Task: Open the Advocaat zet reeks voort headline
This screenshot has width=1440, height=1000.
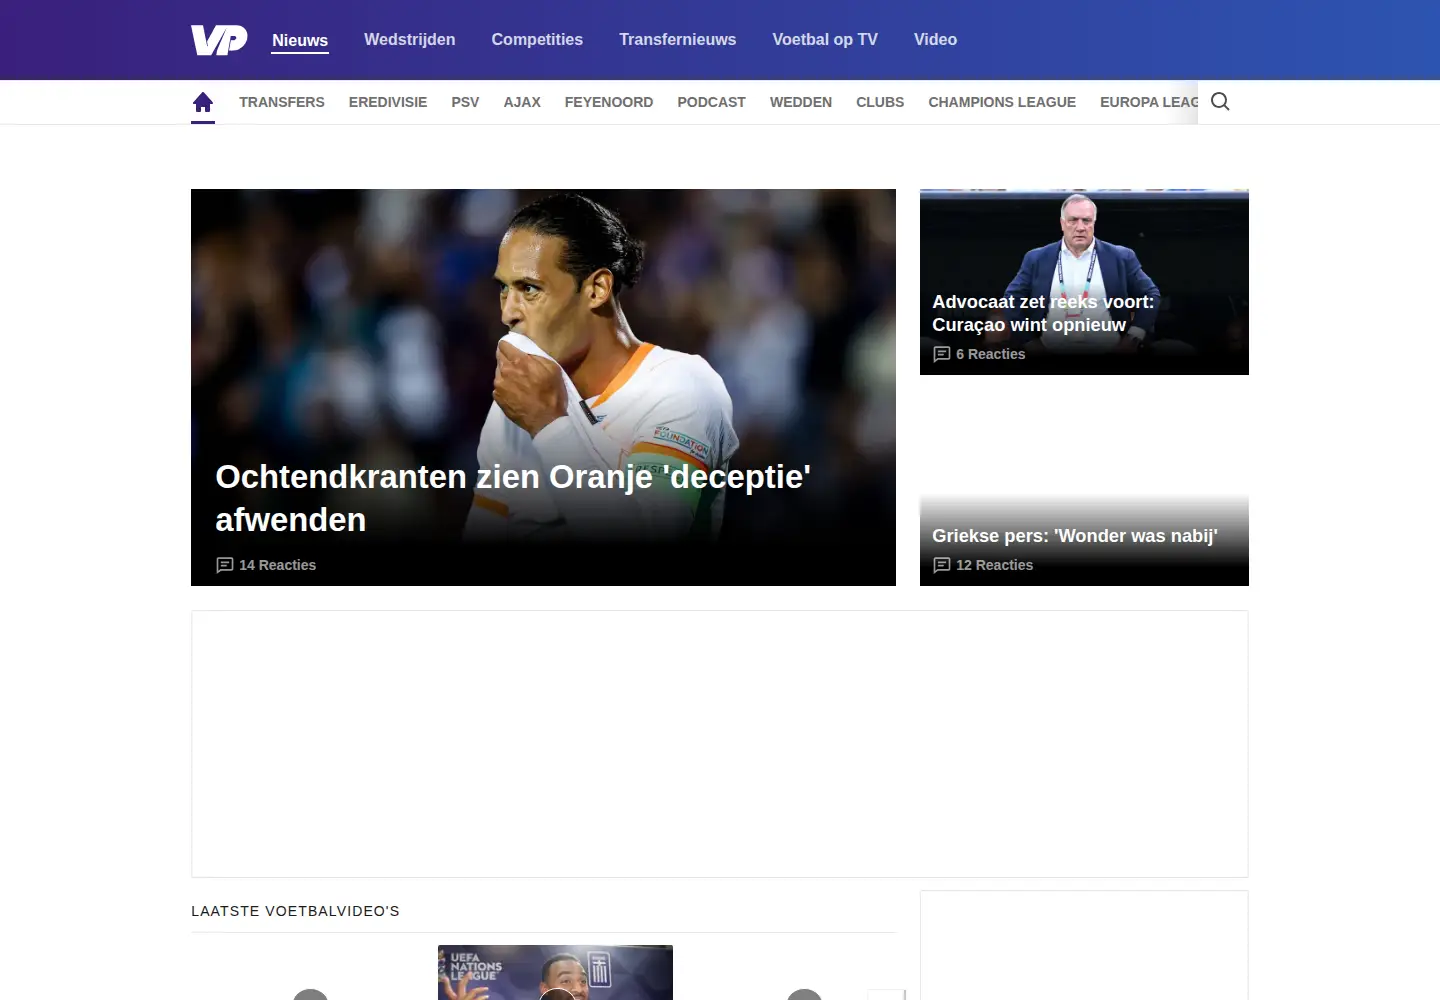Action: point(1043,313)
